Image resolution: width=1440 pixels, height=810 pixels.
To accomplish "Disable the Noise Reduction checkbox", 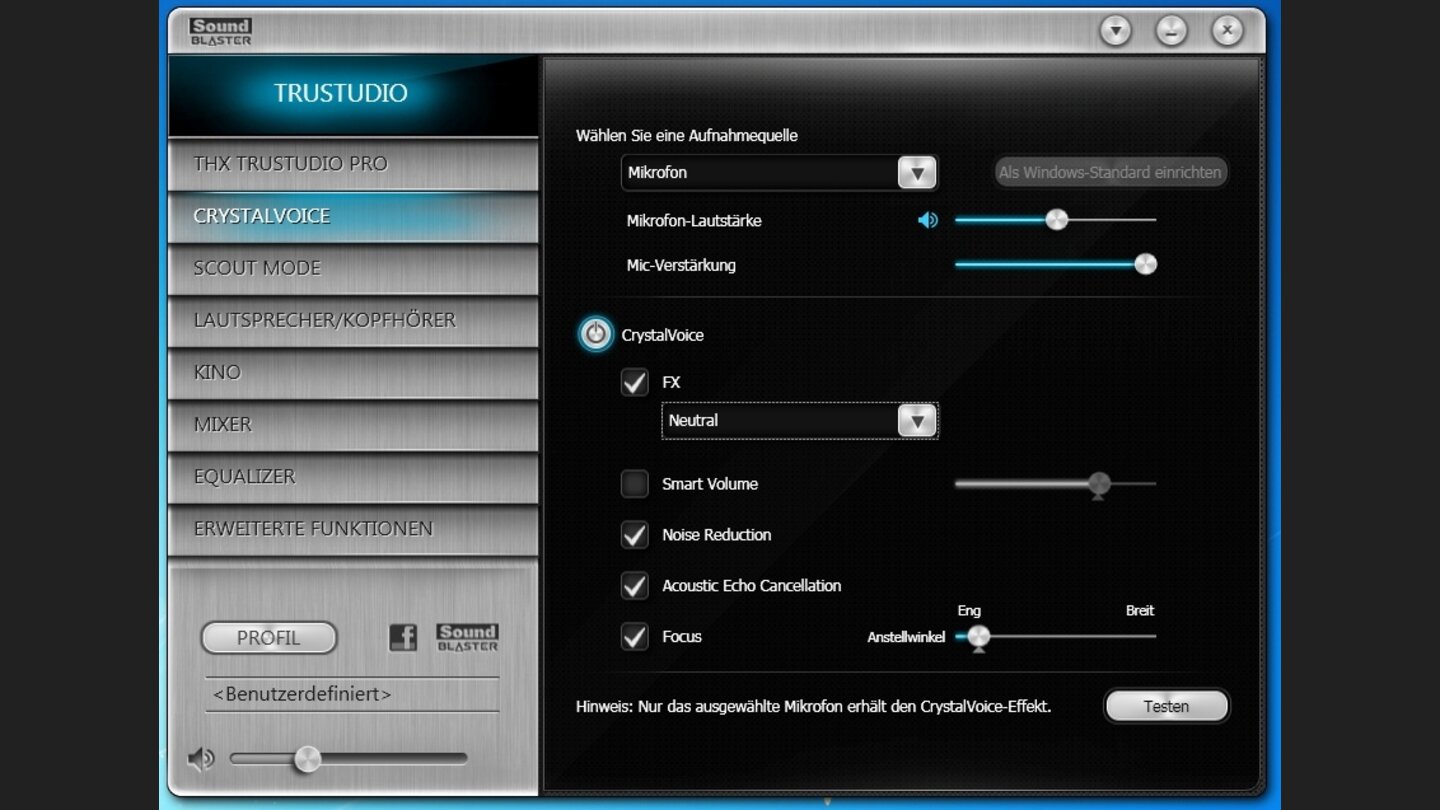I will tap(635, 535).
